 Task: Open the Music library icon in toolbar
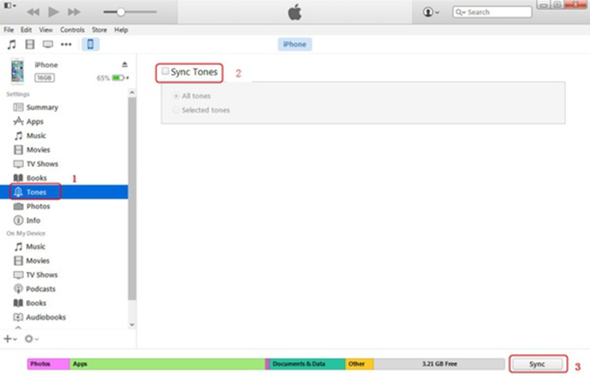[12, 44]
